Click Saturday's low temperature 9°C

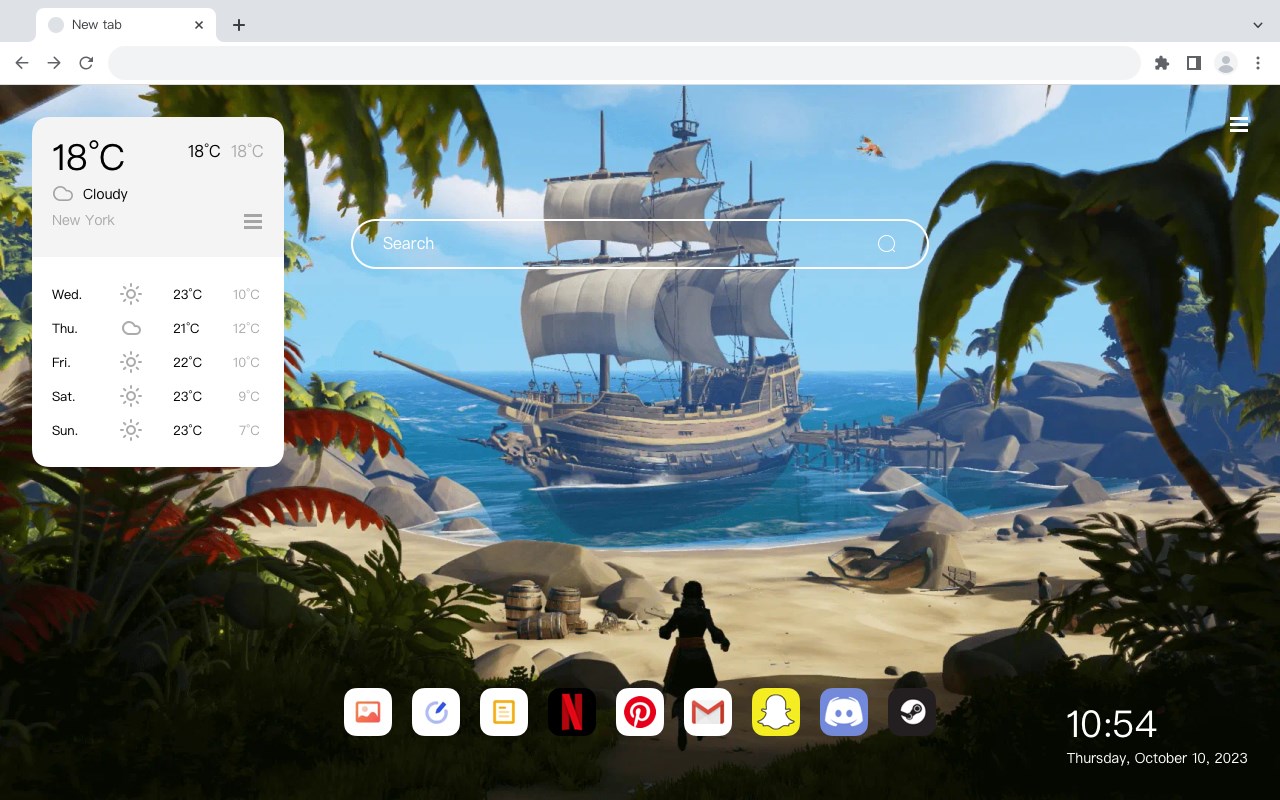[249, 396]
